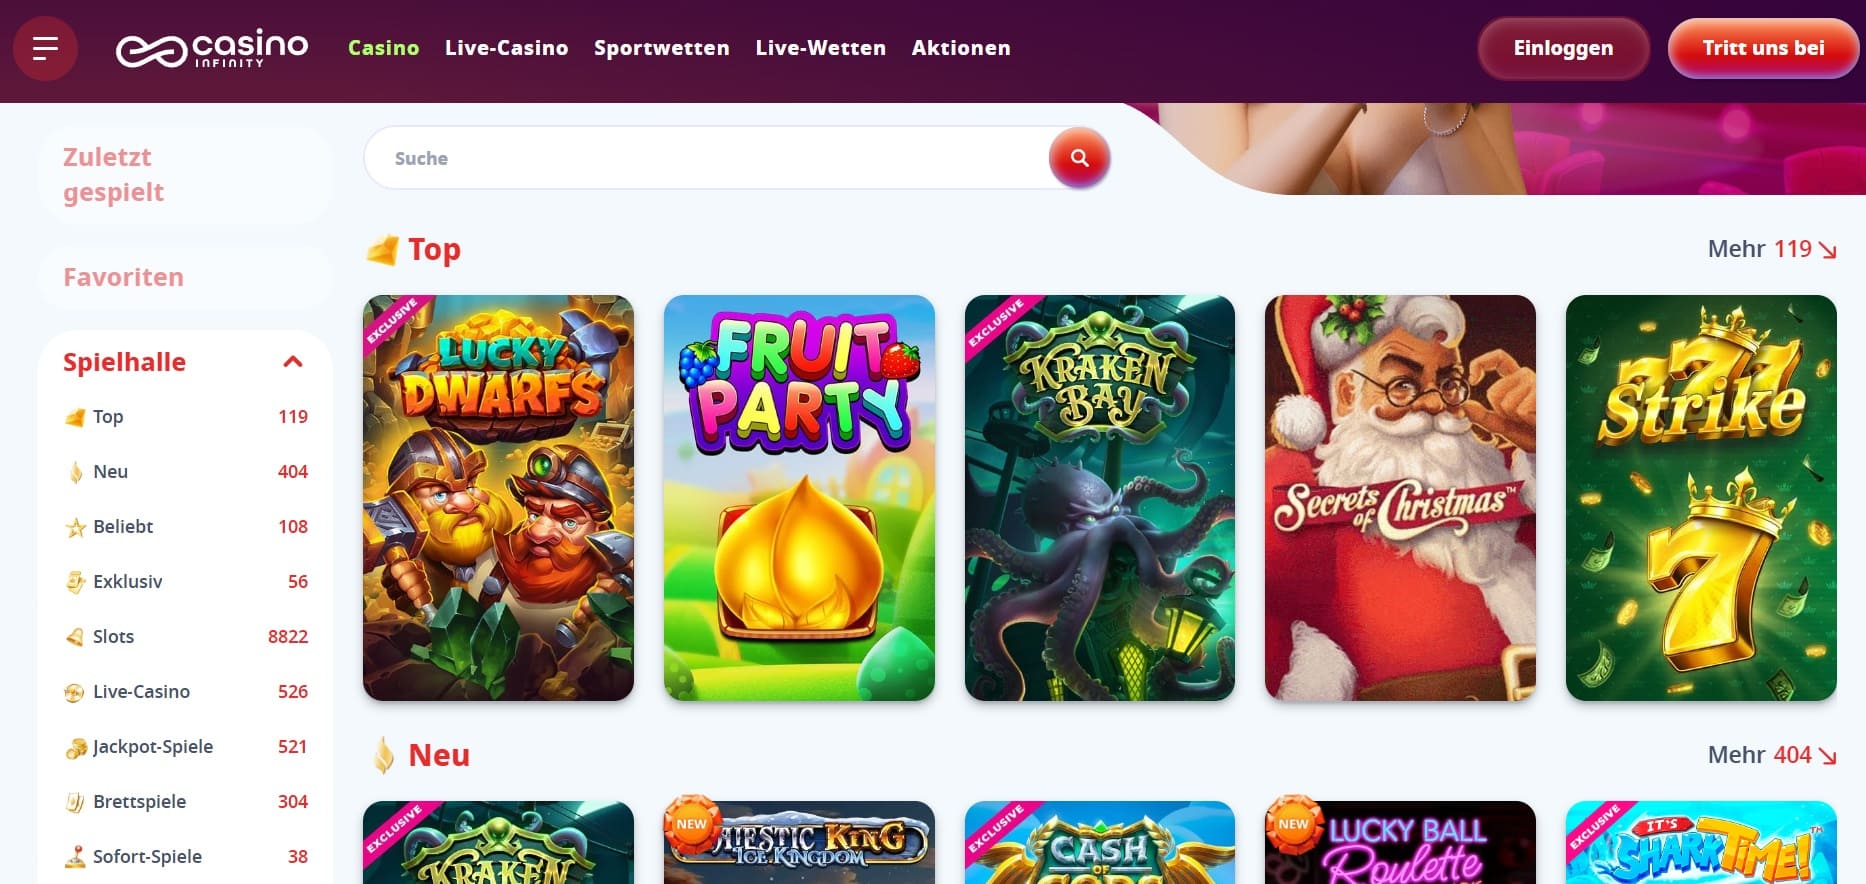Viewport: 1866px width, 884px height.
Task: Click the Live-Casino roulette icon in sidebar
Action: click(75, 692)
